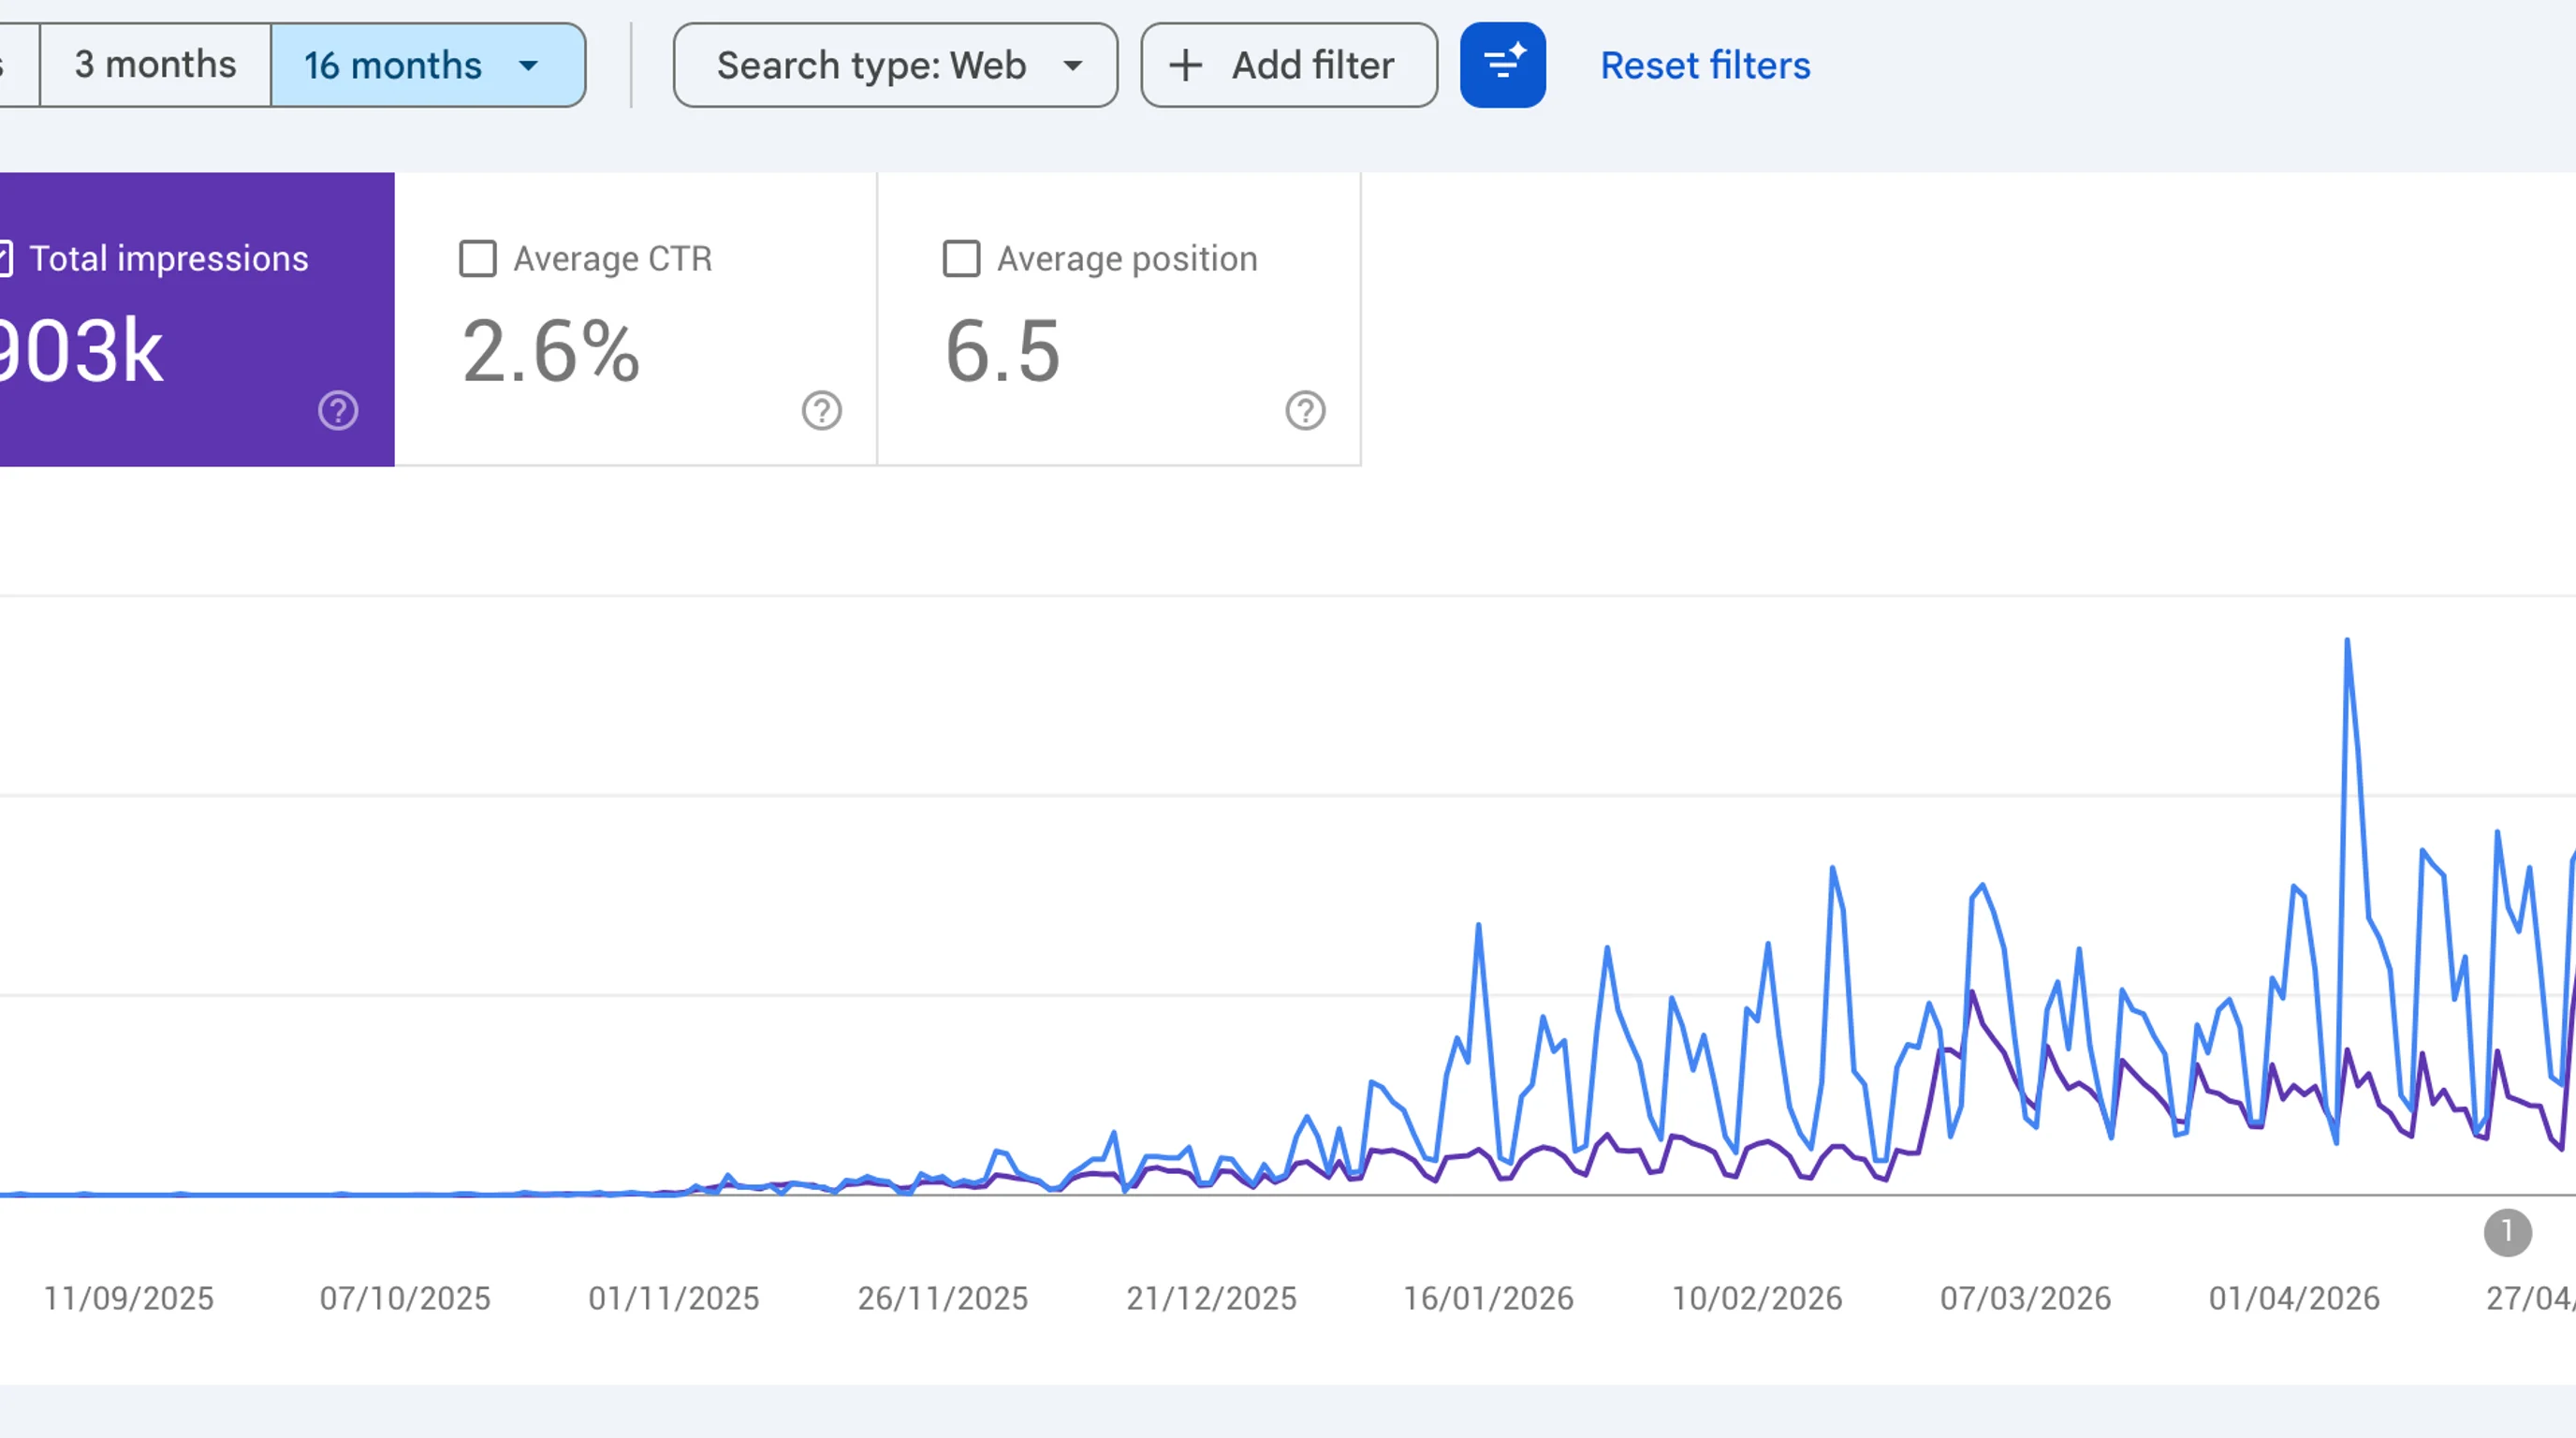This screenshot has width=2576, height=1438.
Task: Enable the Average position checkbox
Action: click(962, 259)
